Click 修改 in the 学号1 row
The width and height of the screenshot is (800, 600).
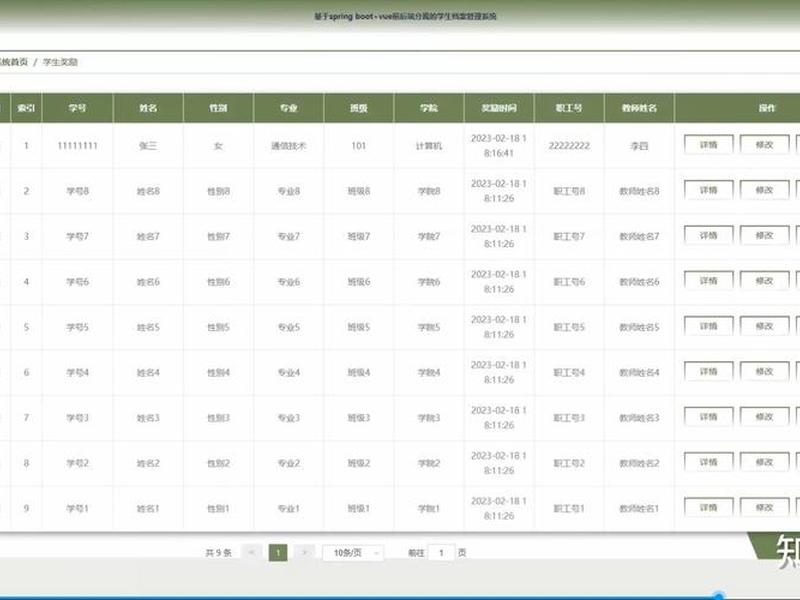(x=764, y=508)
